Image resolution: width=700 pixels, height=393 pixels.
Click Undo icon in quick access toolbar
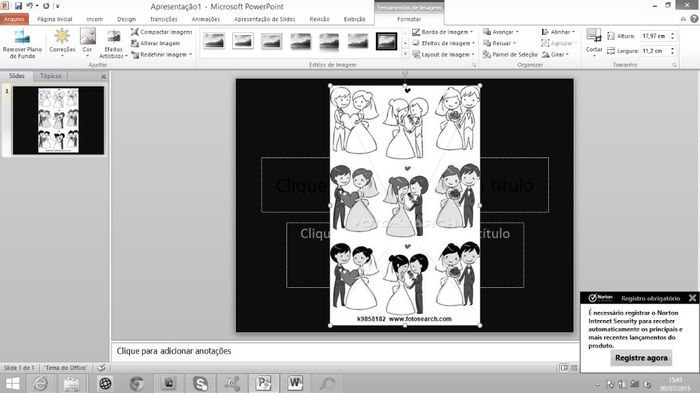point(29,6)
